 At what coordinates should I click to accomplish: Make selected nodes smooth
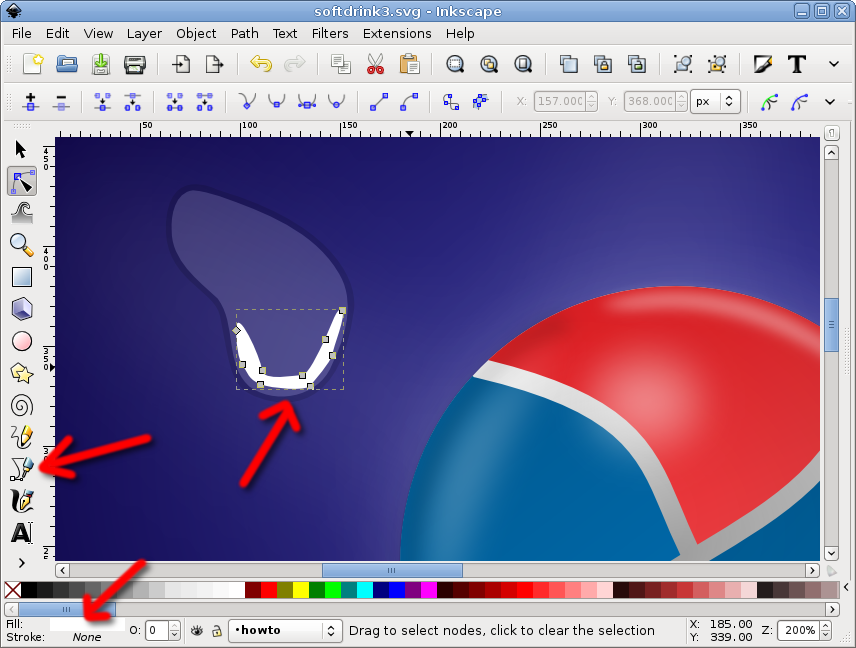[x=277, y=102]
